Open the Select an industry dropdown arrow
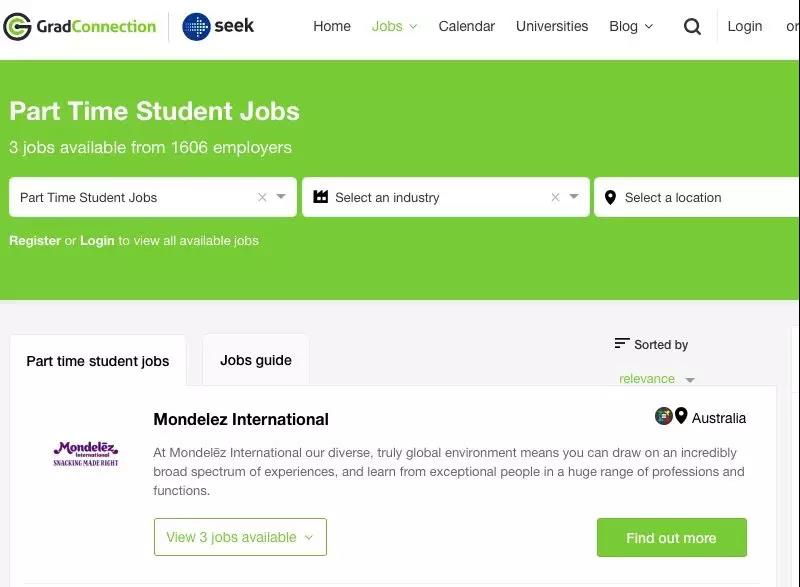 tap(574, 197)
